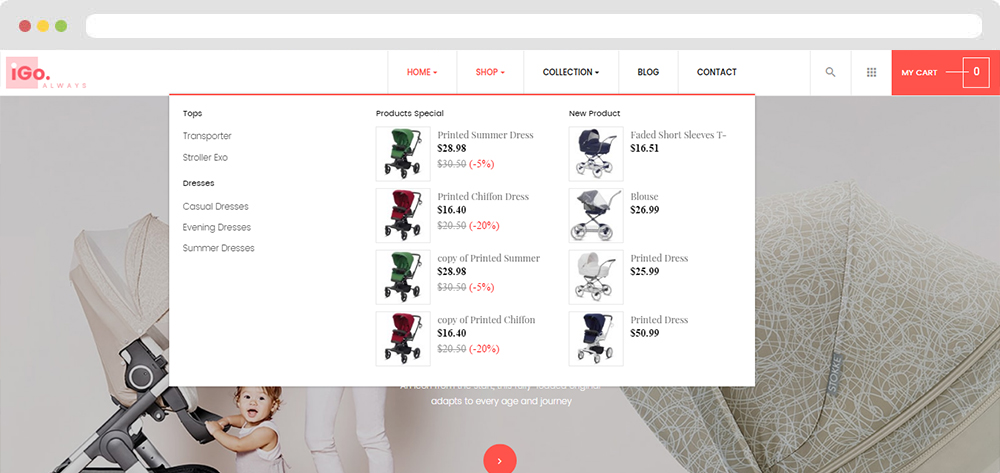Open copy of Printed Chiffon thumbnail
This screenshot has height=473, width=1000.
[x=403, y=339]
